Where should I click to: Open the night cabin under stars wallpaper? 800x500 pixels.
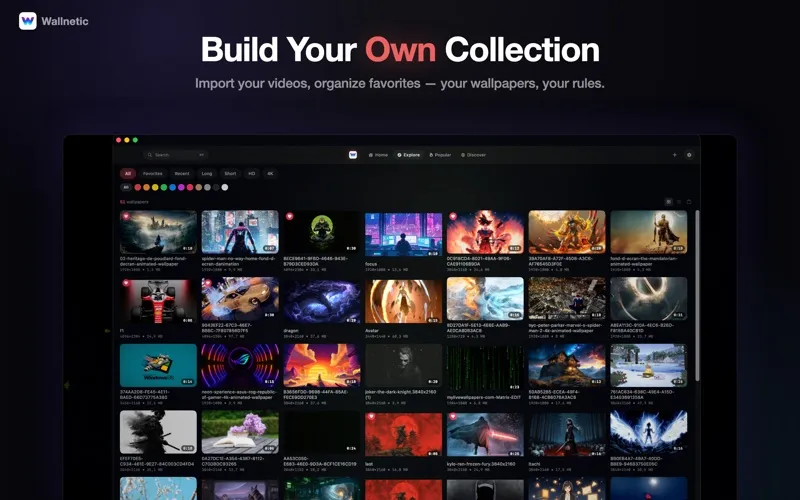point(567,365)
